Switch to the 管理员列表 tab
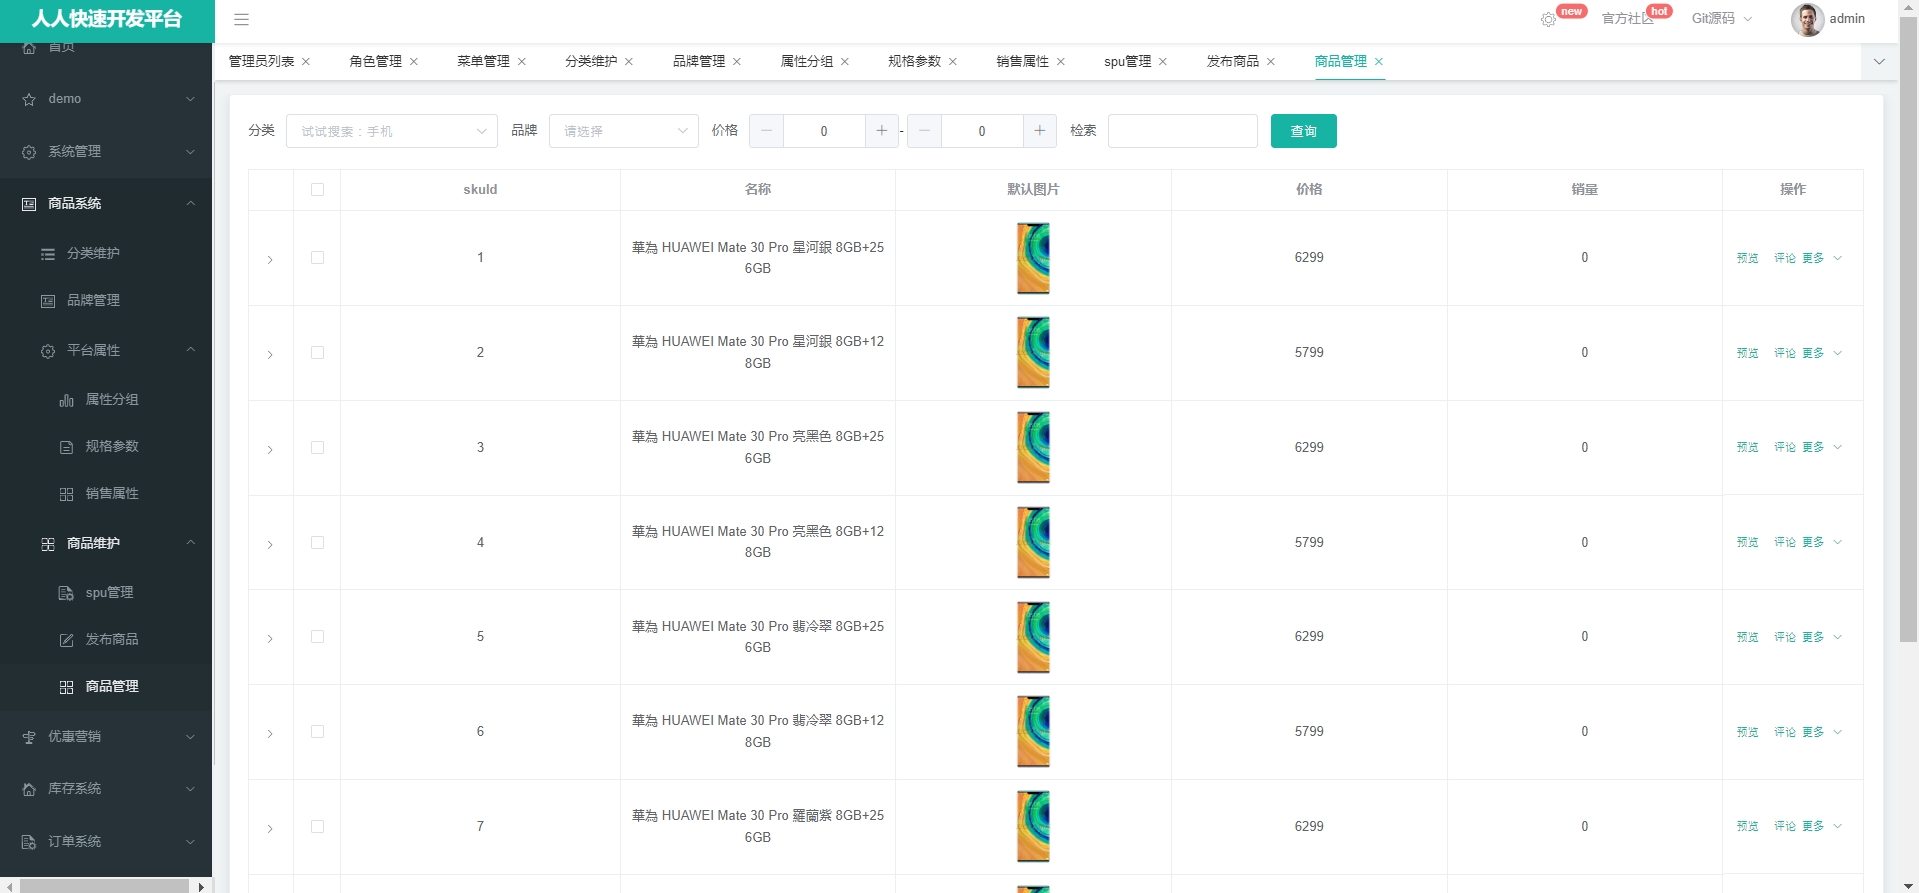The height and width of the screenshot is (893, 1919). [262, 62]
